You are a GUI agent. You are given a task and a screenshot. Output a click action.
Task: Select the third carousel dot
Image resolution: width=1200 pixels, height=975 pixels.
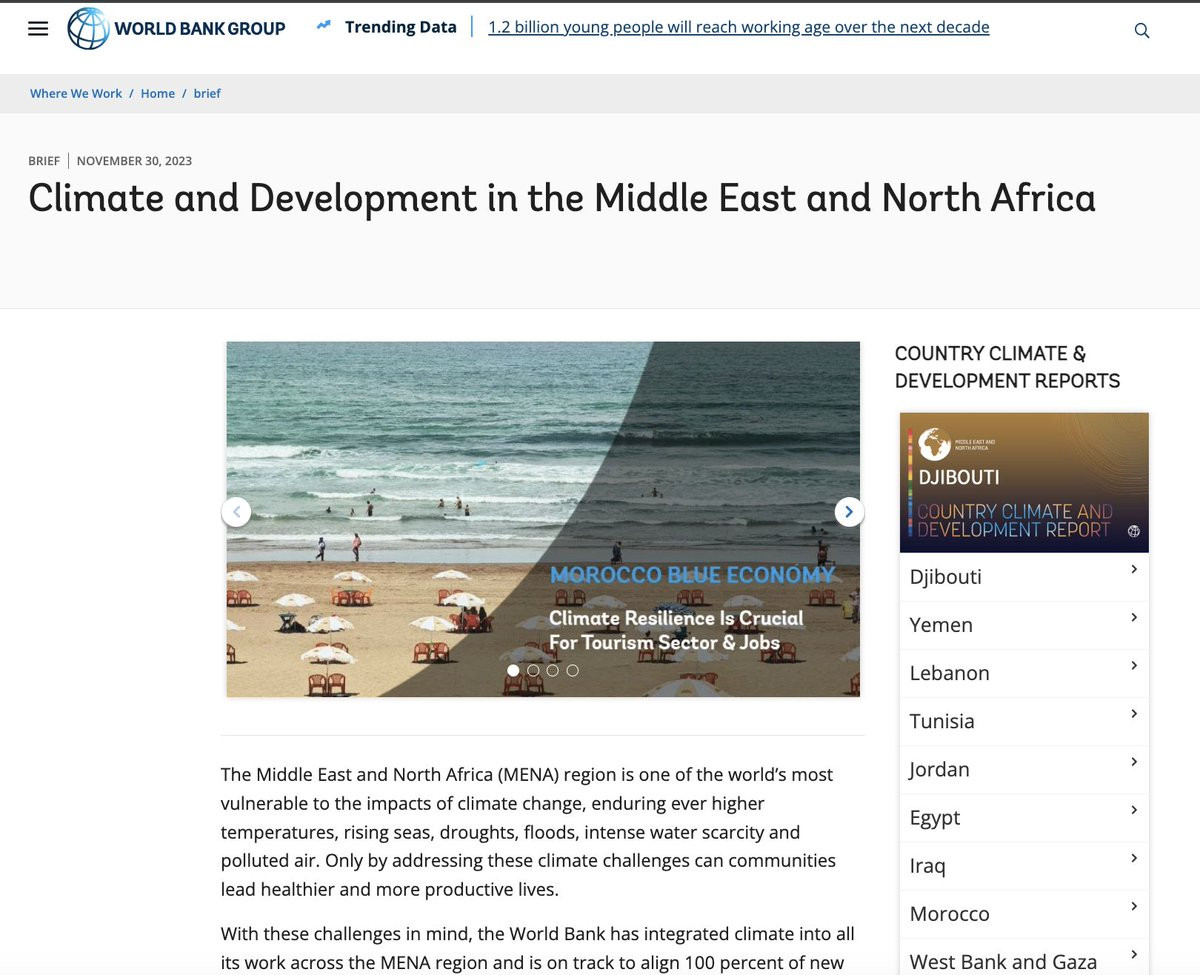coord(553,670)
